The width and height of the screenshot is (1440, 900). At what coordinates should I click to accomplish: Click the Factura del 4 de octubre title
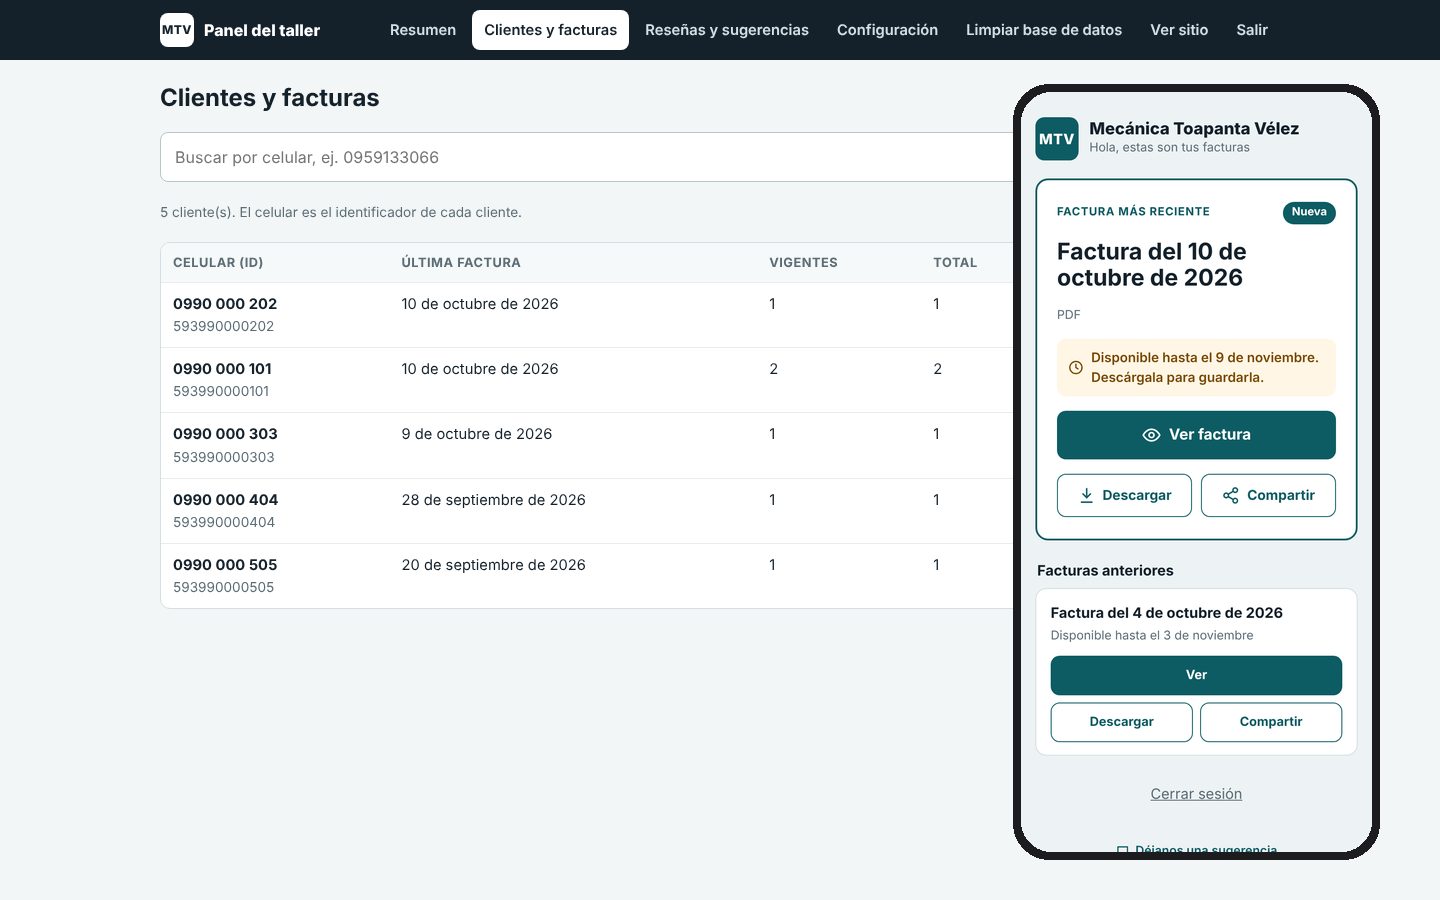[1166, 613]
